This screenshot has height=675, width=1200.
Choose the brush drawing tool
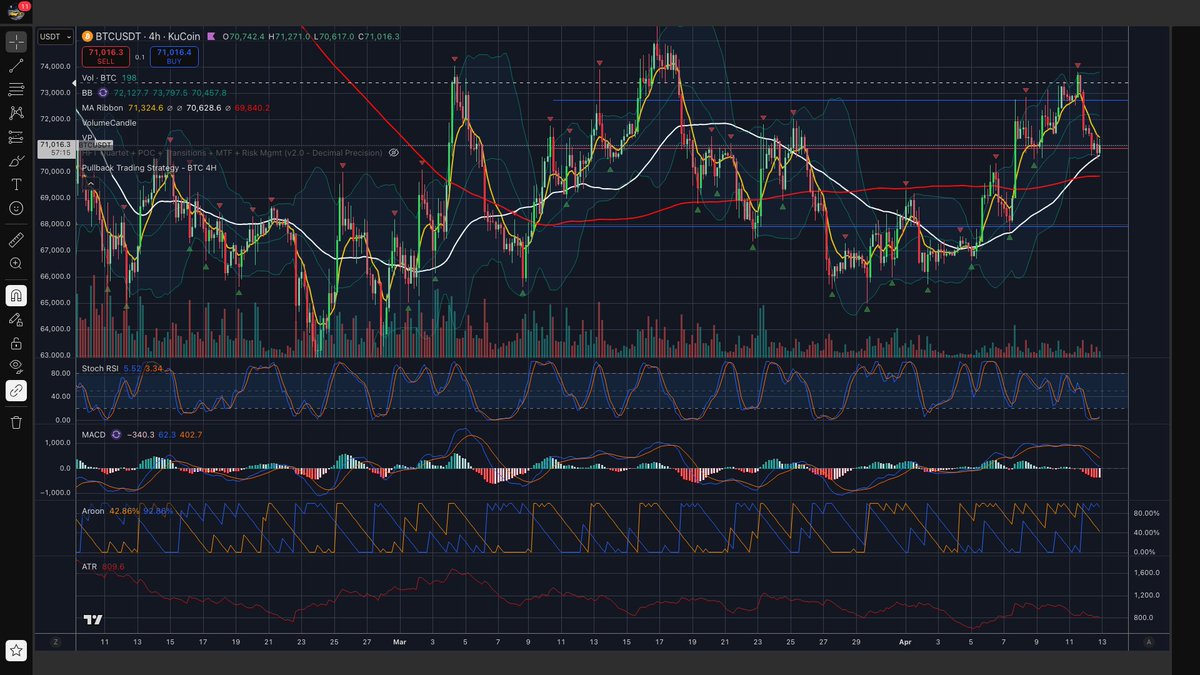(16, 161)
